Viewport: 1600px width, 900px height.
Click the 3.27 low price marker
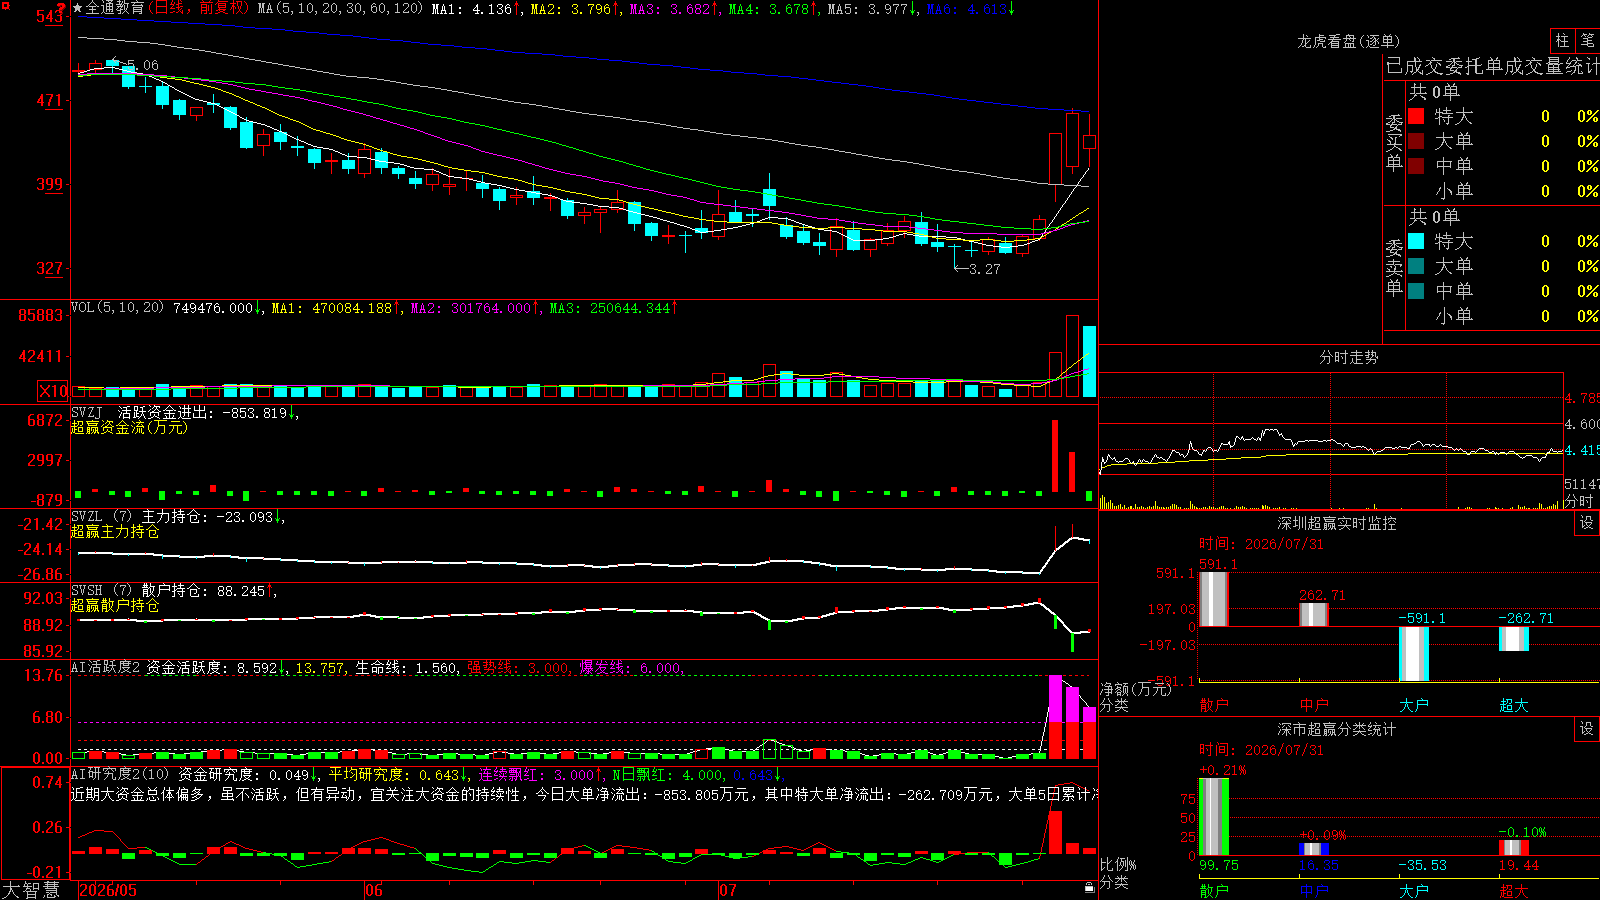pyautogui.click(x=984, y=269)
